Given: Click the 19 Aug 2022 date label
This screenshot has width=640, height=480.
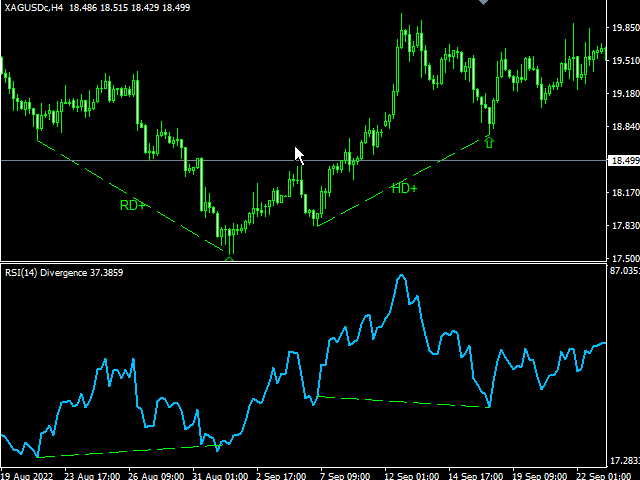Looking at the screenshot, I should pyautogui.click(x=30, y=474).
